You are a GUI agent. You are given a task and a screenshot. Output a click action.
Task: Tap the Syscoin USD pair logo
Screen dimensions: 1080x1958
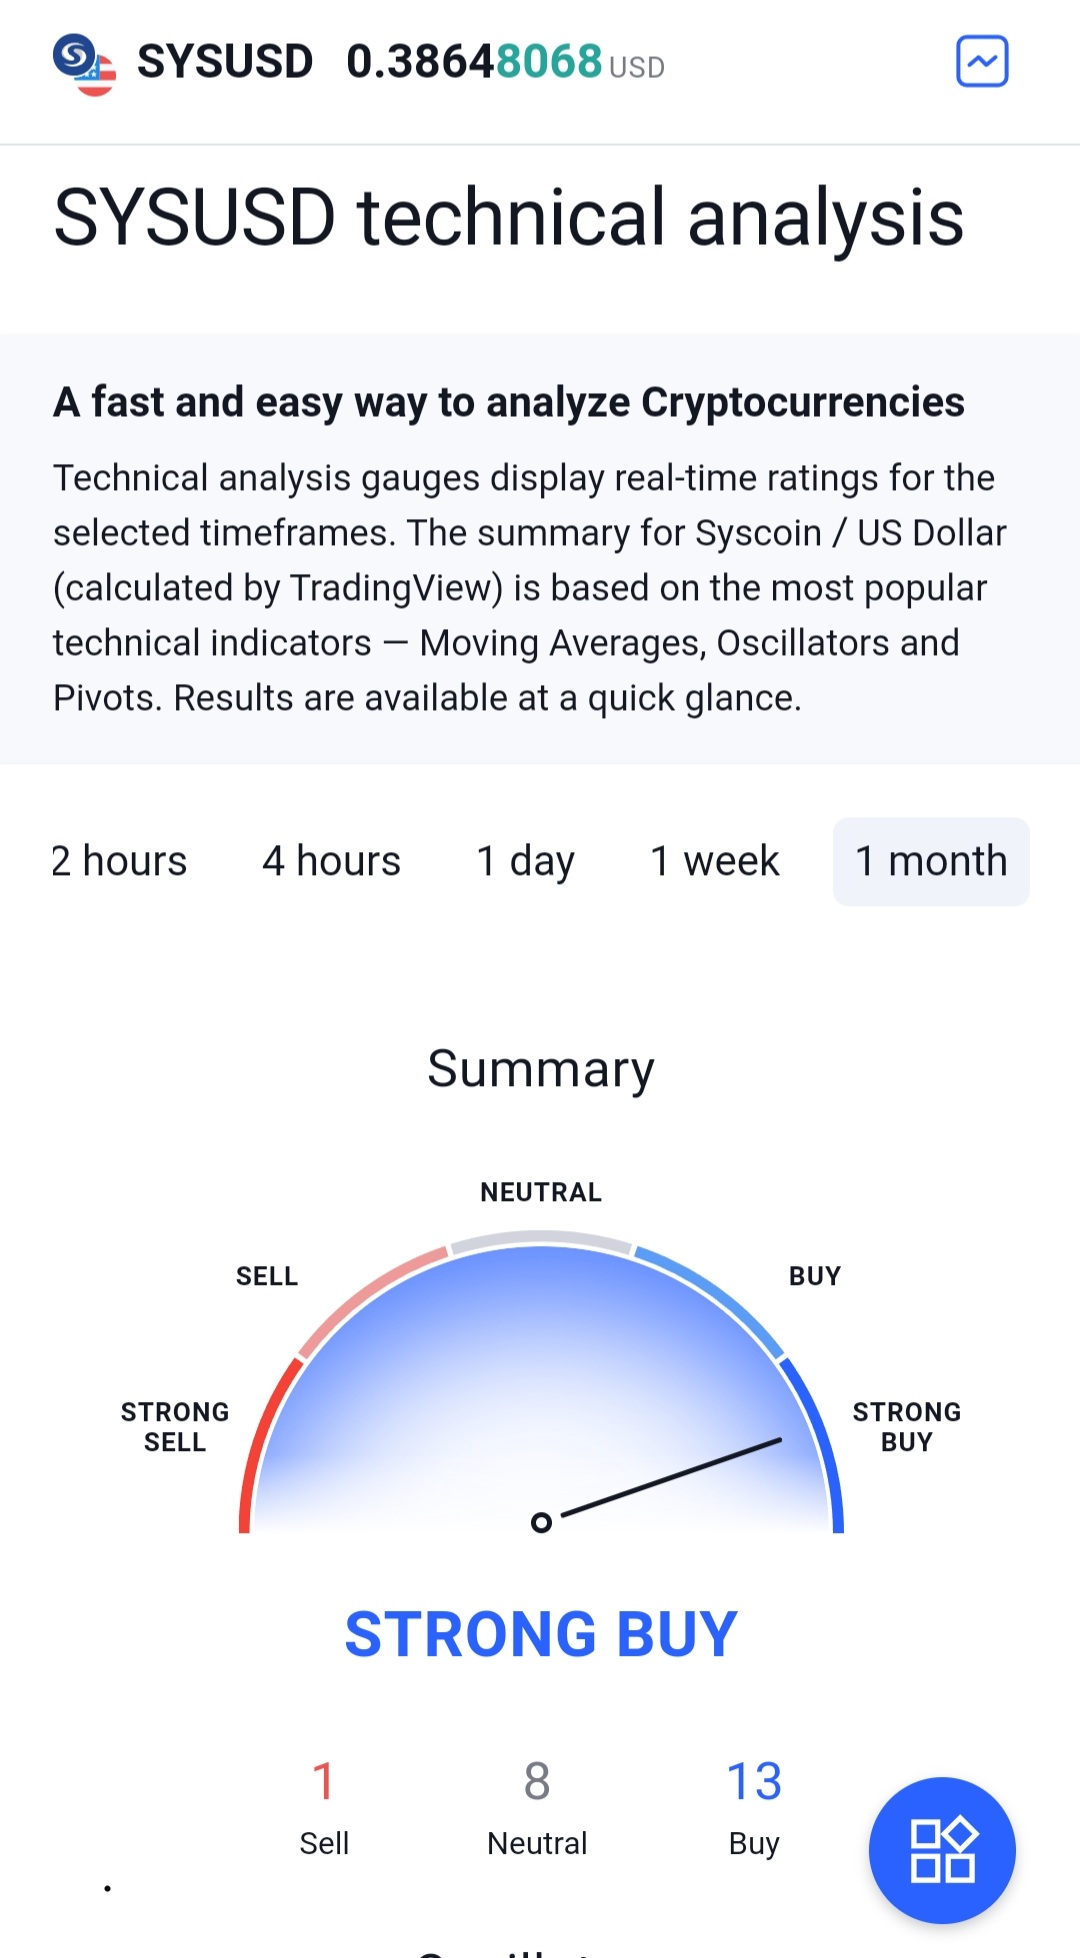(84, 64)
